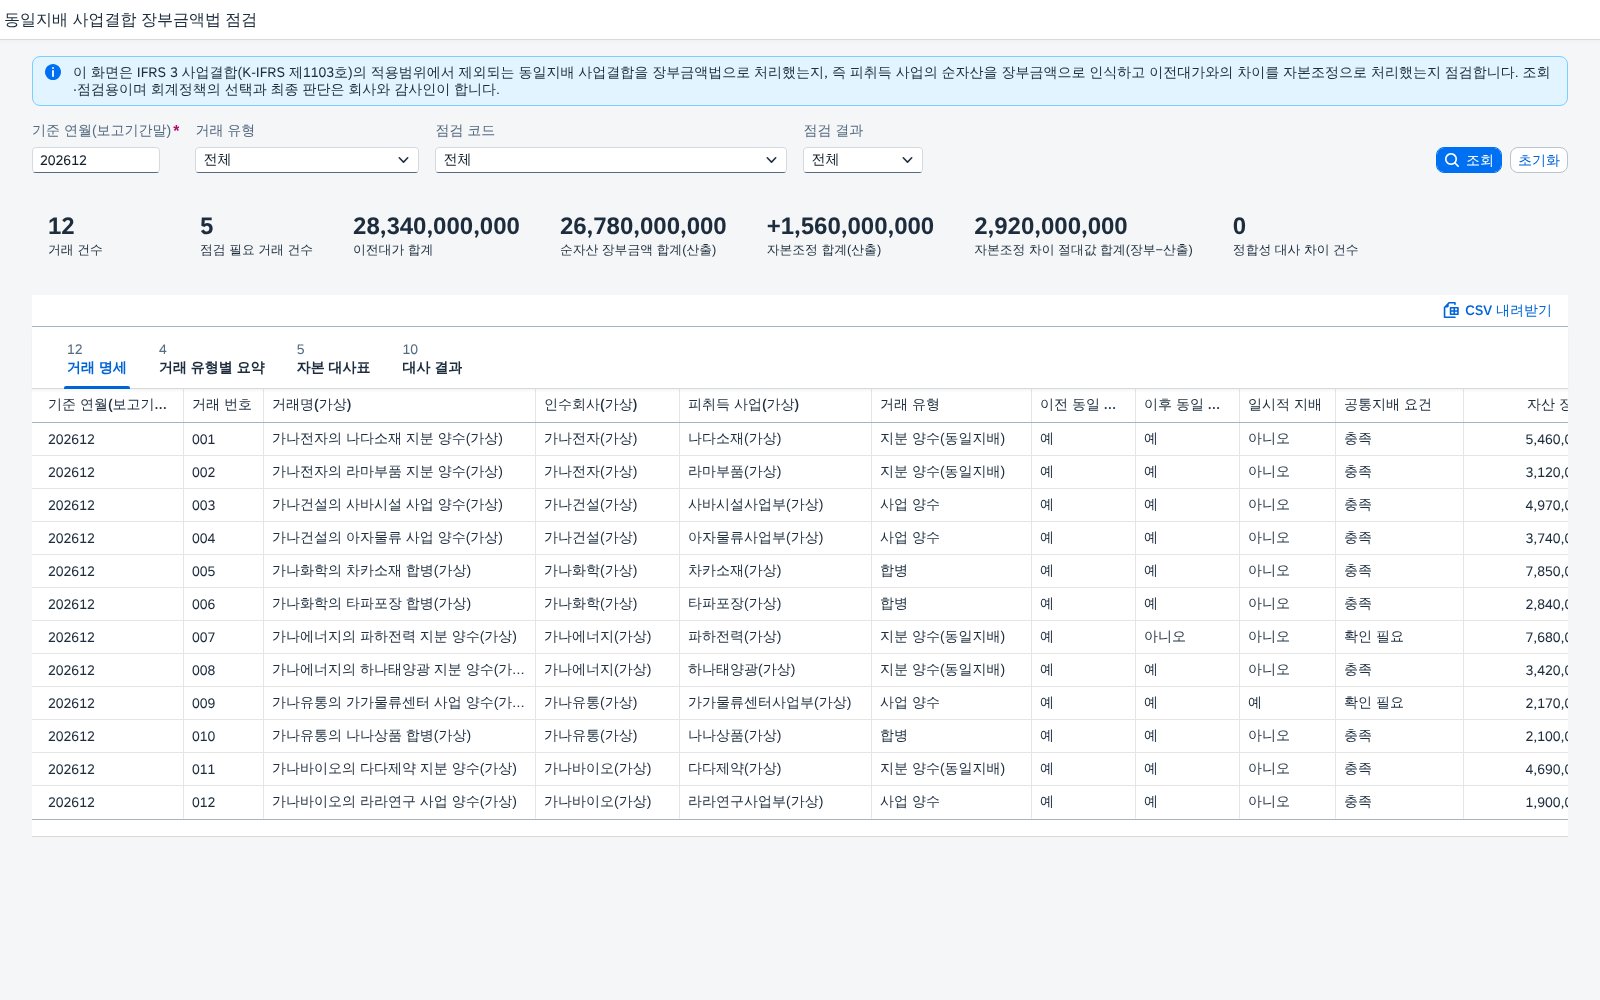This screenshot has height=1000, width=1600.
Task: Select the 거래 명세 tab
Action: pos(97,360)
